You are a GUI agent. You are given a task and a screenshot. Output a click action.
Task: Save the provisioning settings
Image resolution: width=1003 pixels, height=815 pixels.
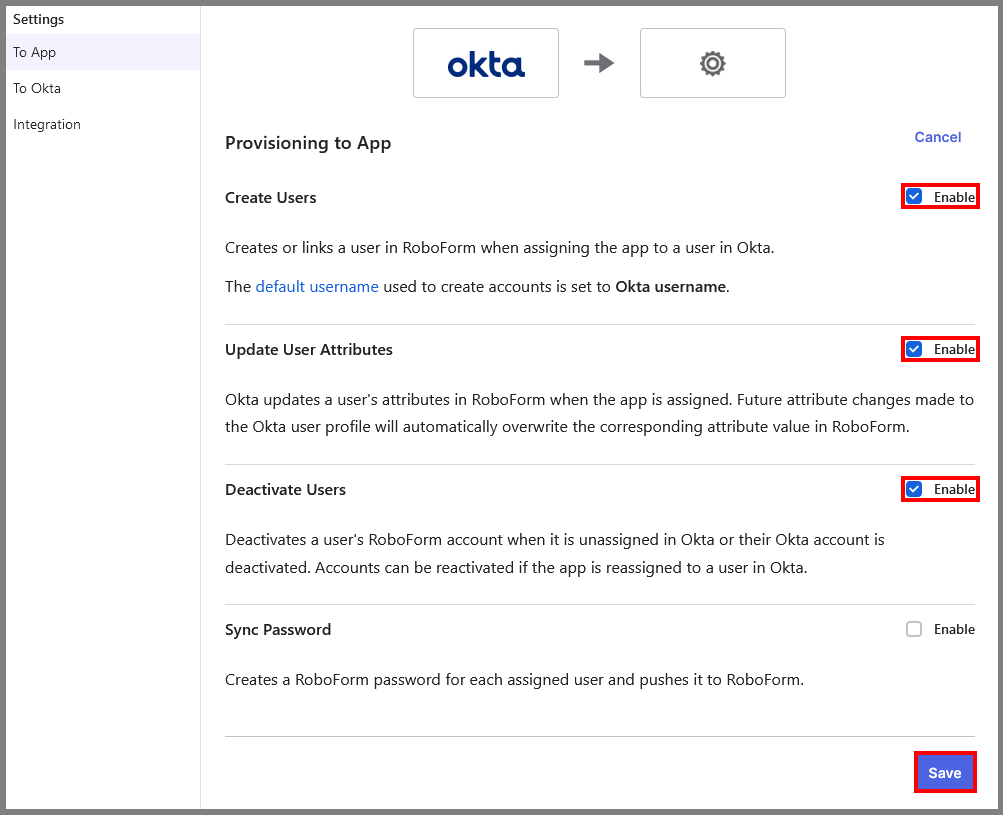[944, 772]
